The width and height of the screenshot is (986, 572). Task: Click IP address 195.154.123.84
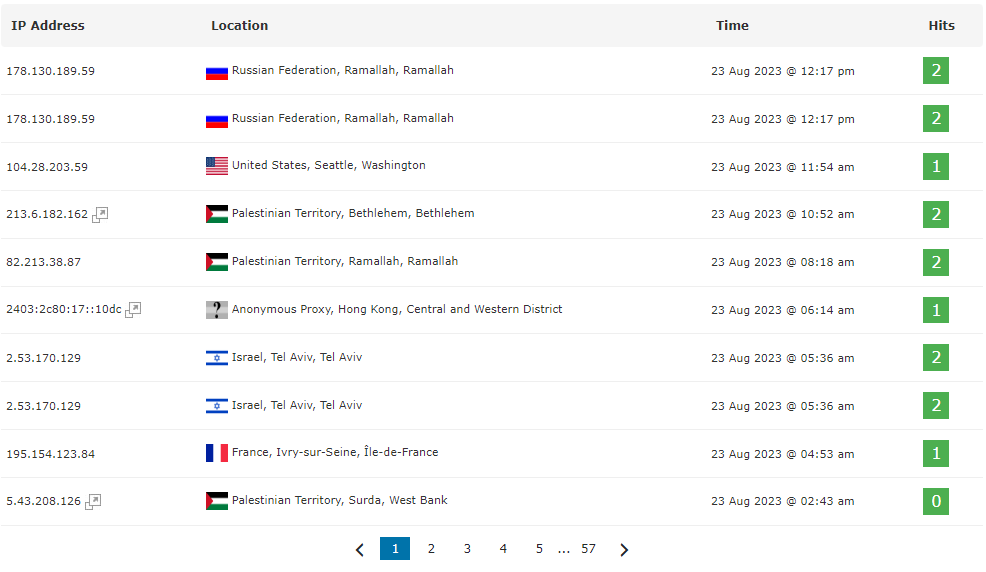pyautogui.click(x=50, y=454)
